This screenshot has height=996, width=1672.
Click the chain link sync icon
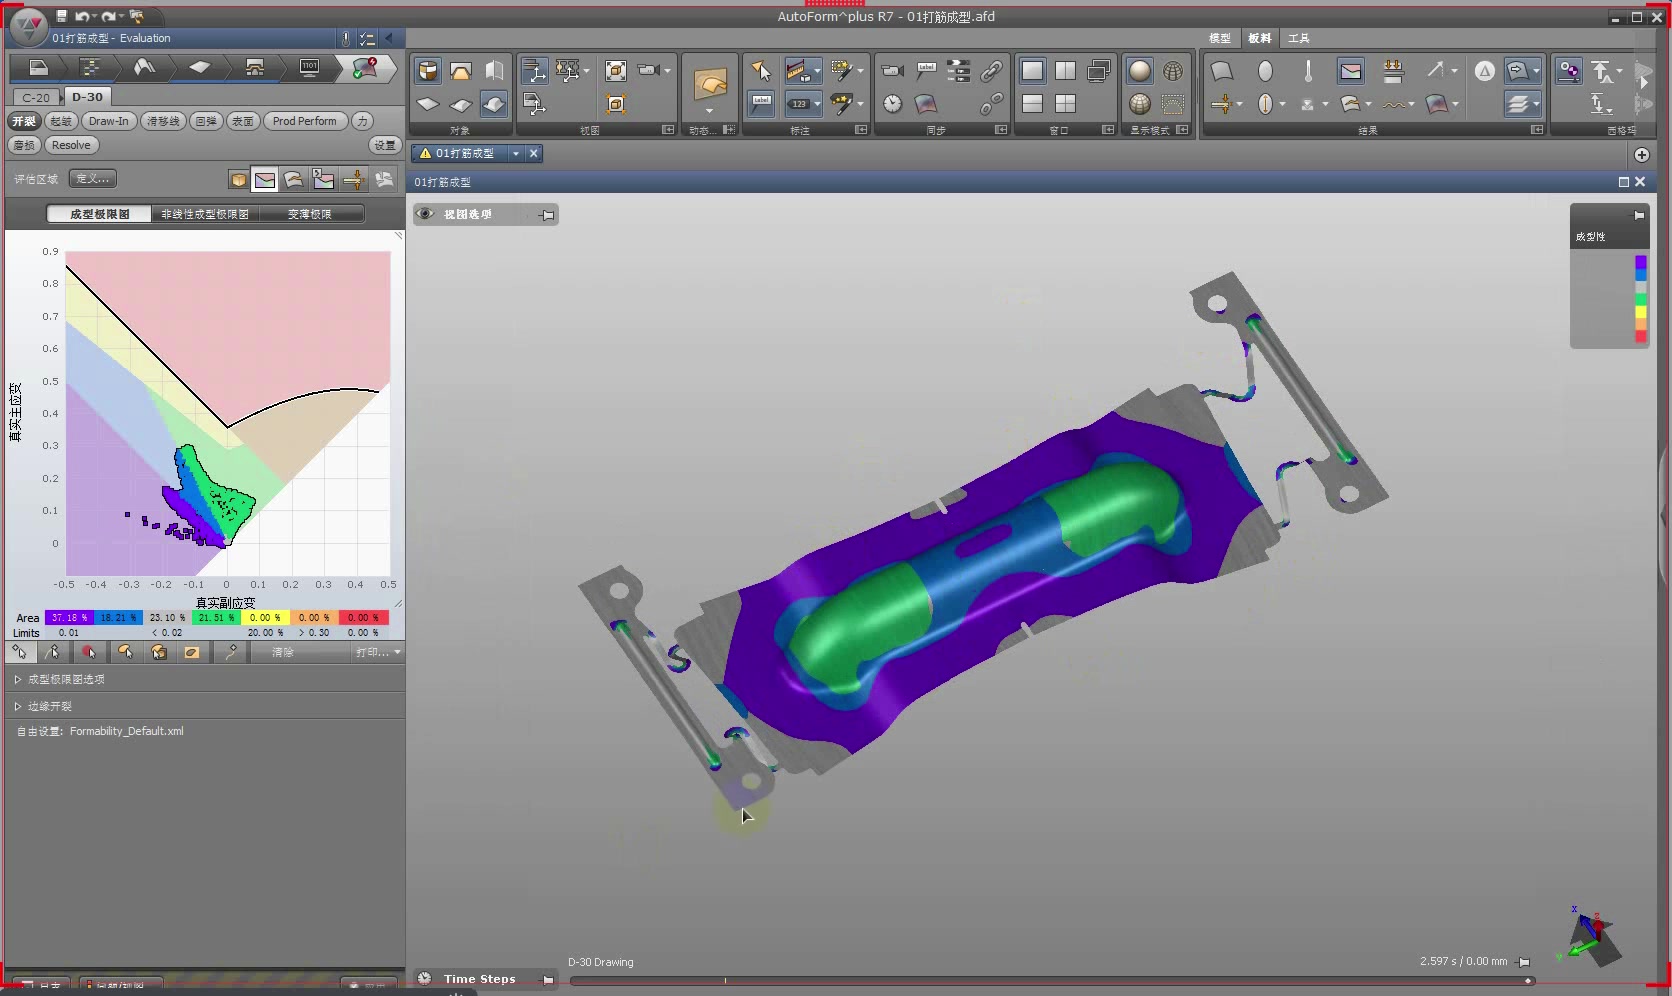click(991, 71)
